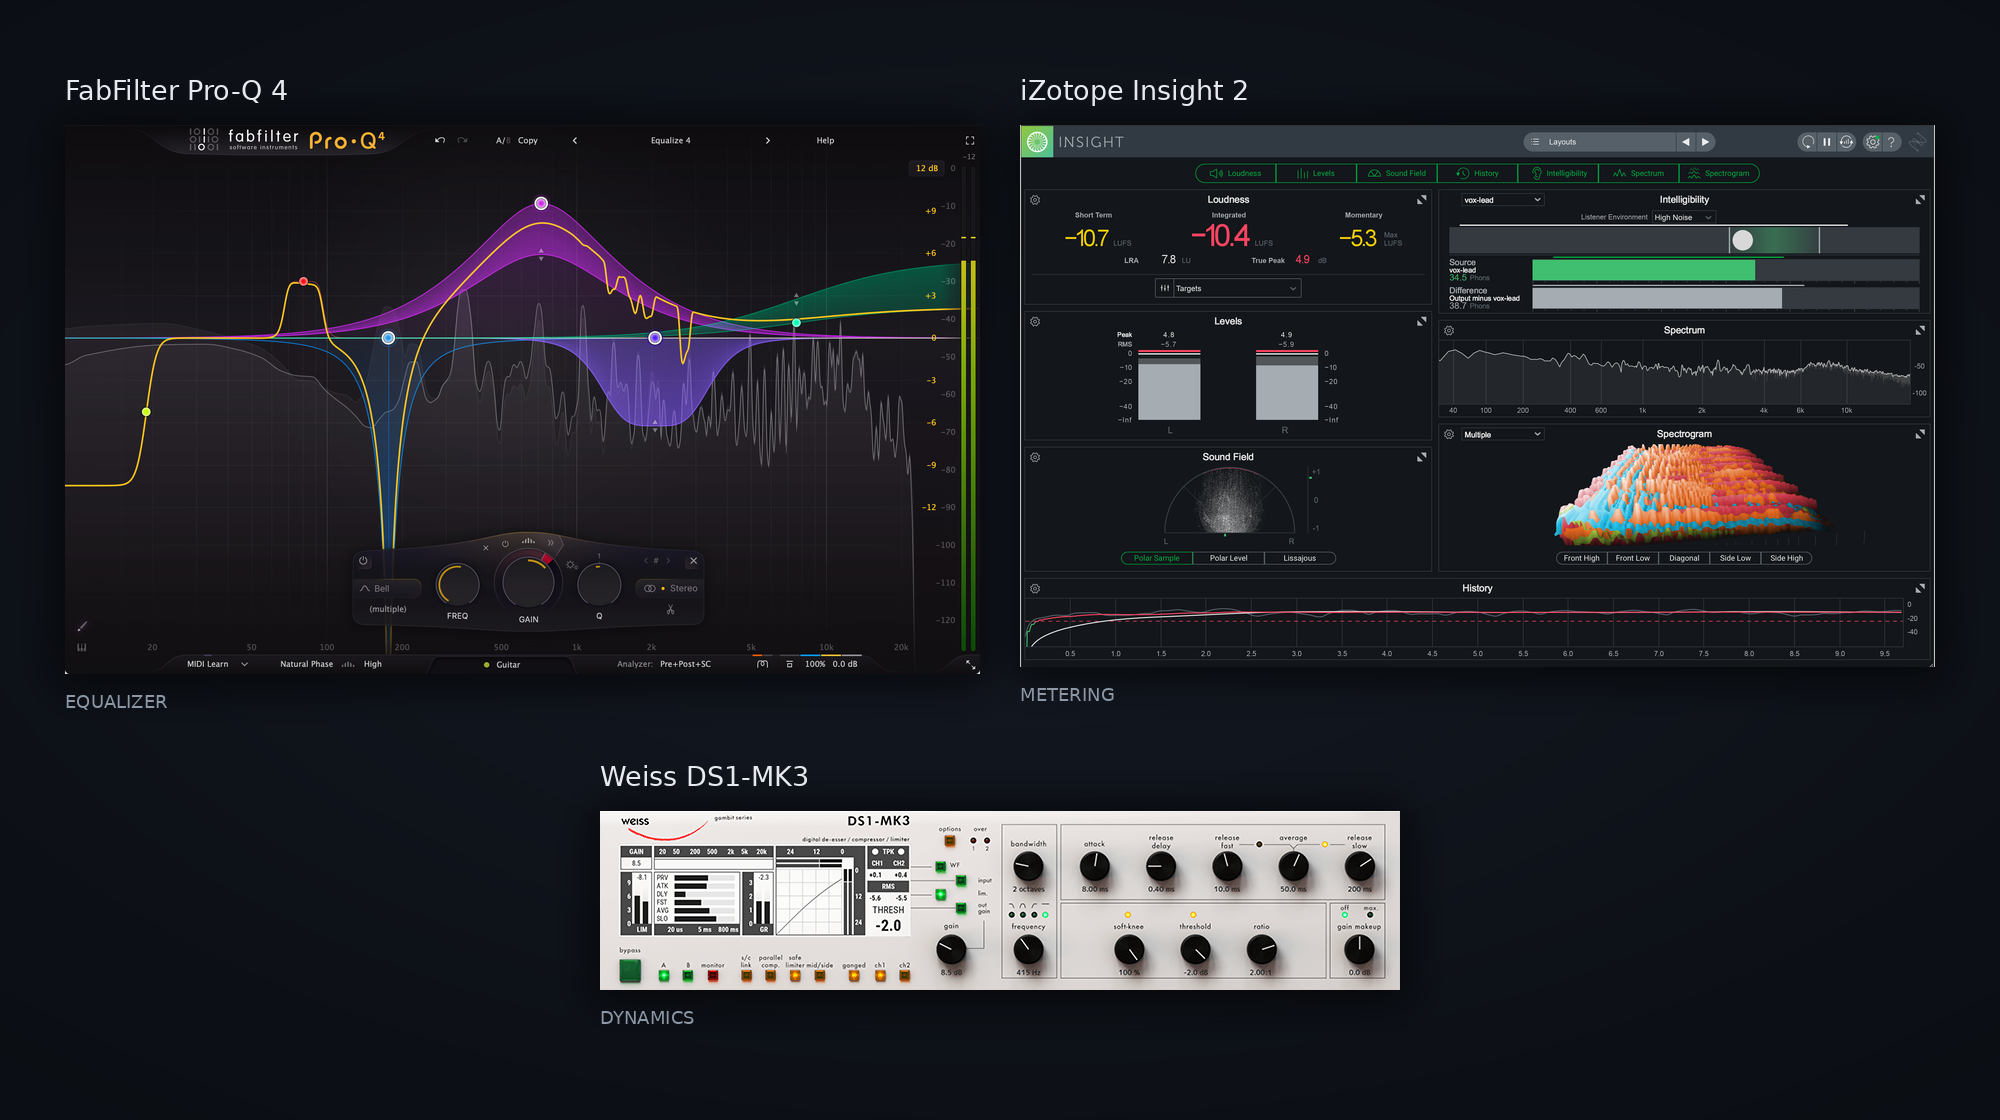Open the 12 dB display range selector
Viewport: 2000px width, 1120px height.
pos(927,168)
